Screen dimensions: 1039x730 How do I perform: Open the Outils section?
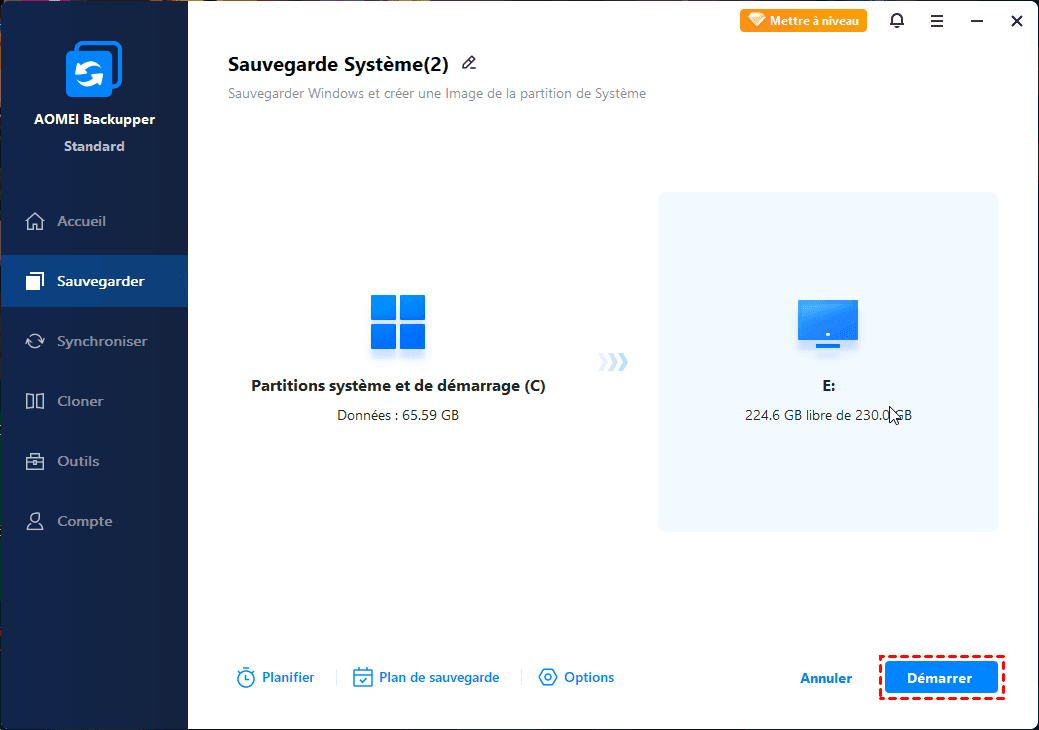(x=94, y=461)
